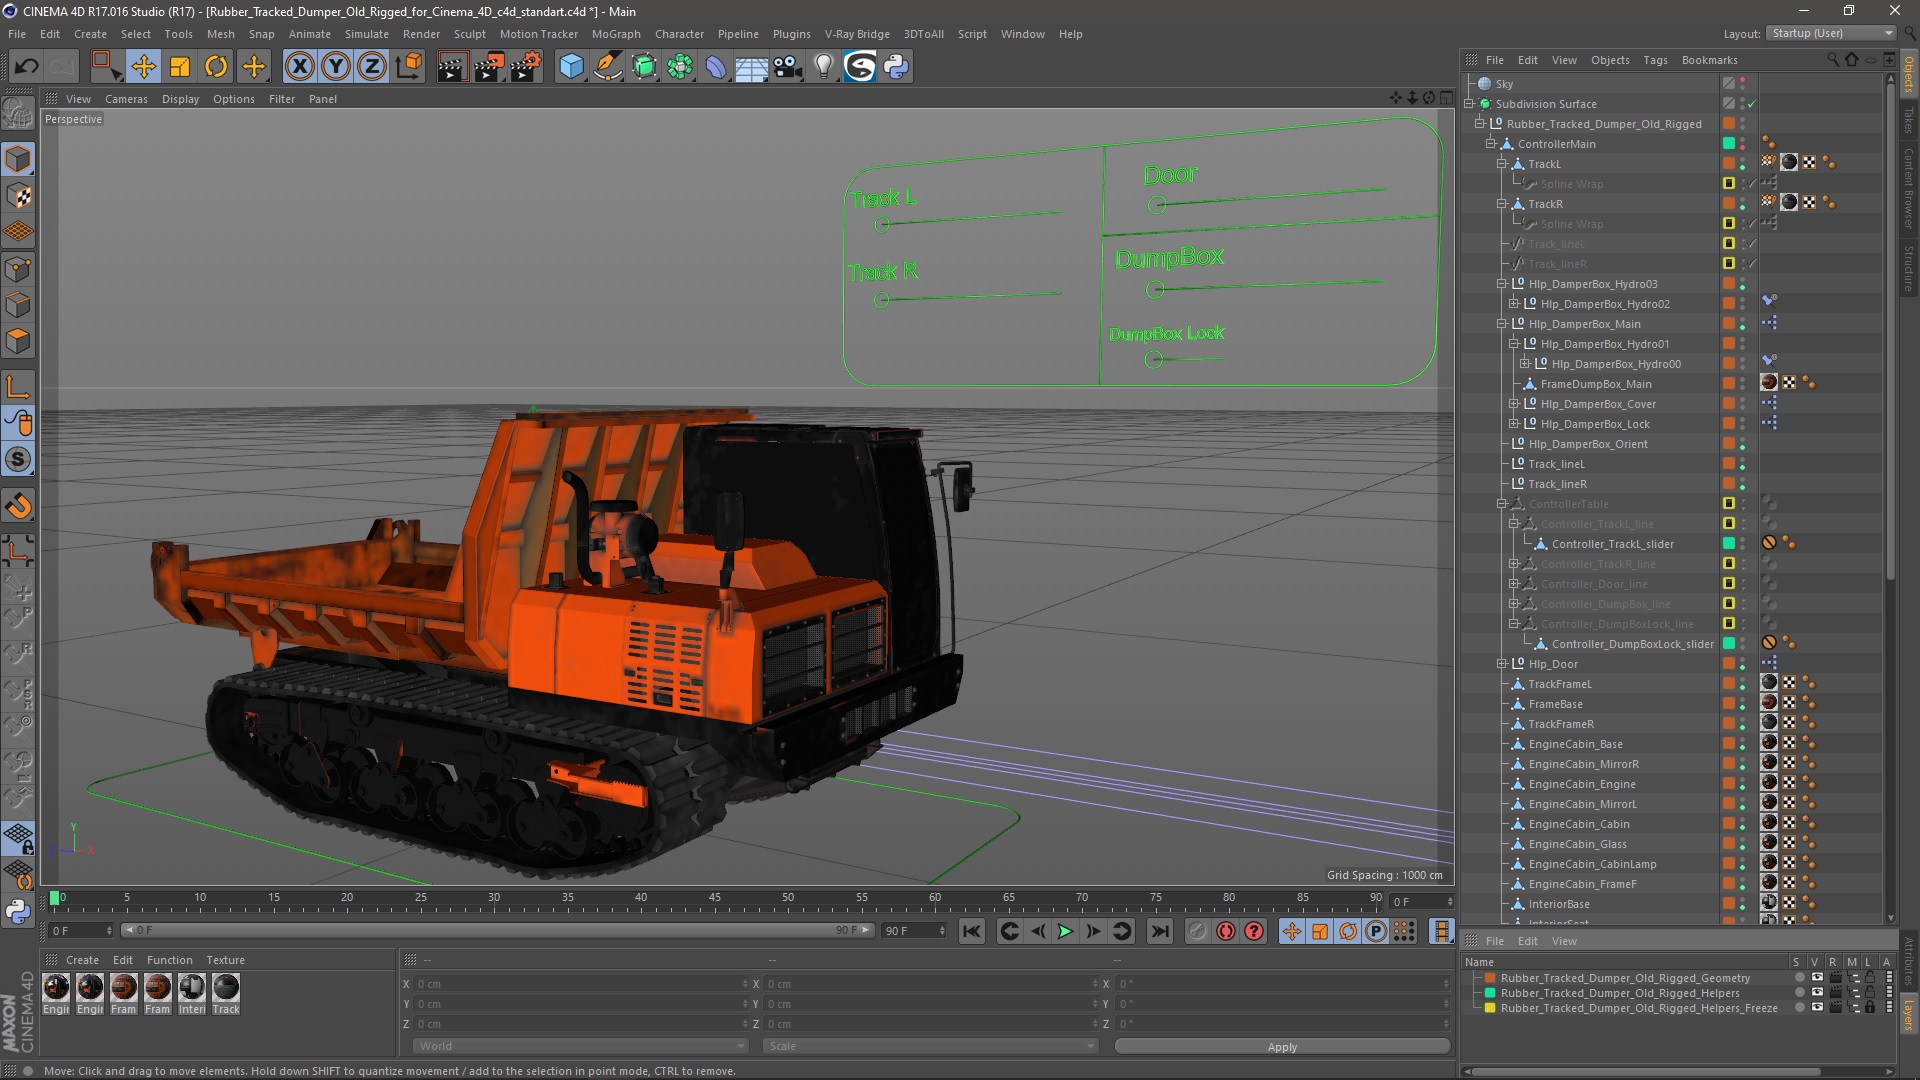Add a Camera object icon
The height and width of the screenshot is (1080, 1920).
point(788,67)
